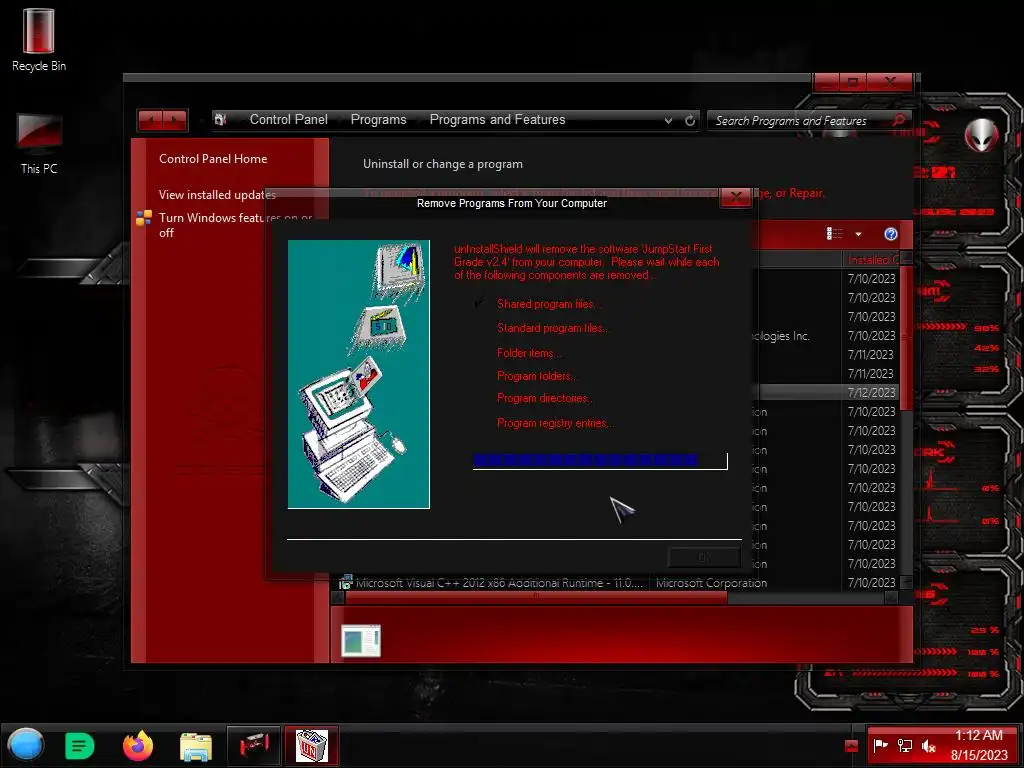Click the program list horizontal scrollbar

click(x=536, y=598)
